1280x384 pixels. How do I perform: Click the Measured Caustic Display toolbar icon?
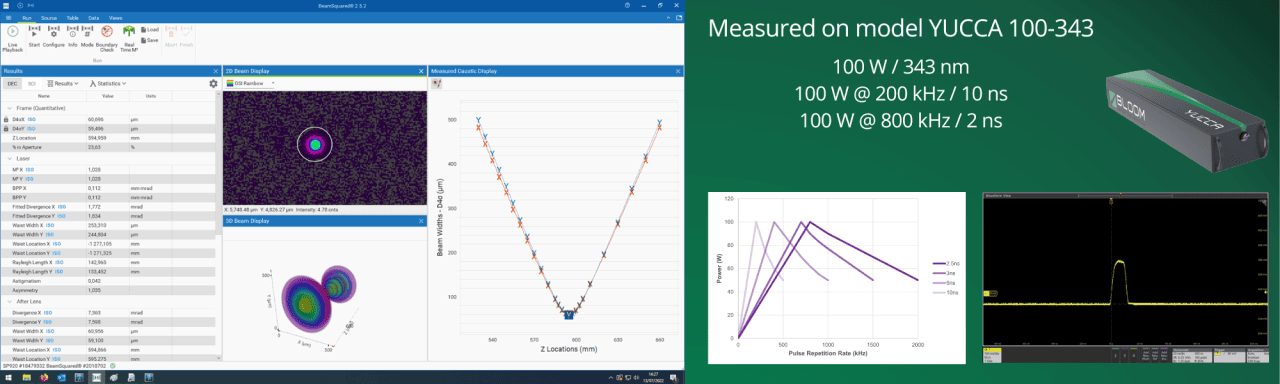tap(436, 84)
